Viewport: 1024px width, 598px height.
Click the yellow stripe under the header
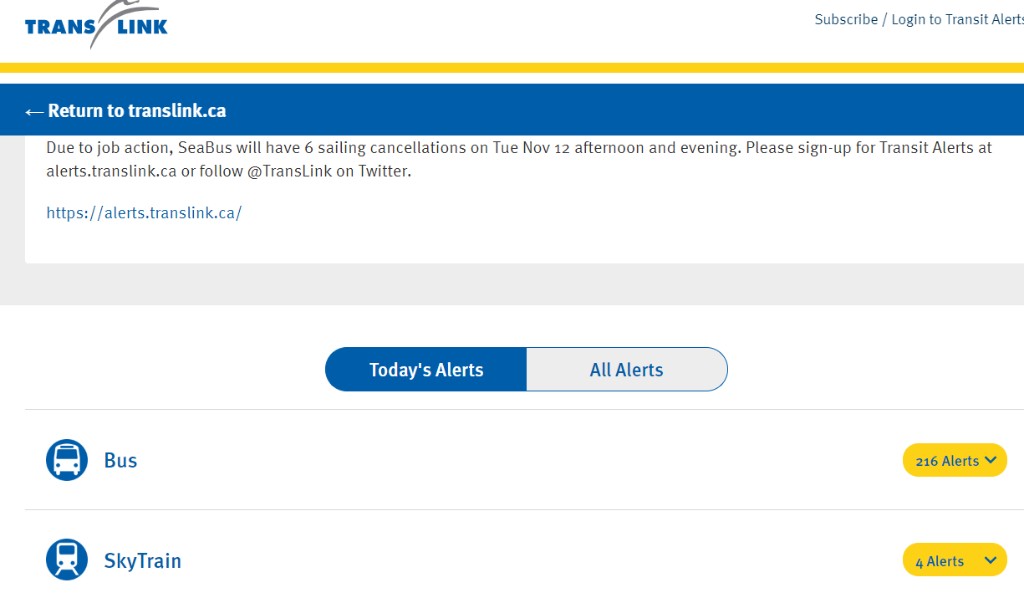(x=512, y=68)
